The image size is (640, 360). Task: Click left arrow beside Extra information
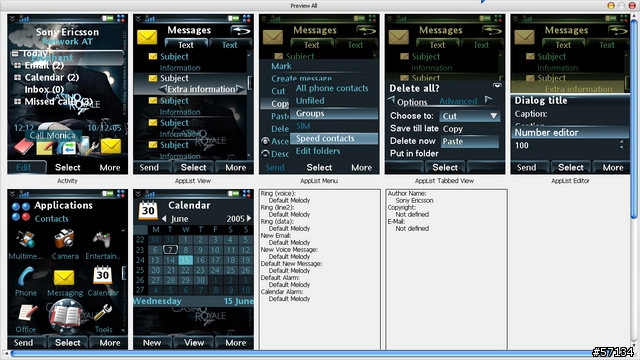click(x=162, y=89)
